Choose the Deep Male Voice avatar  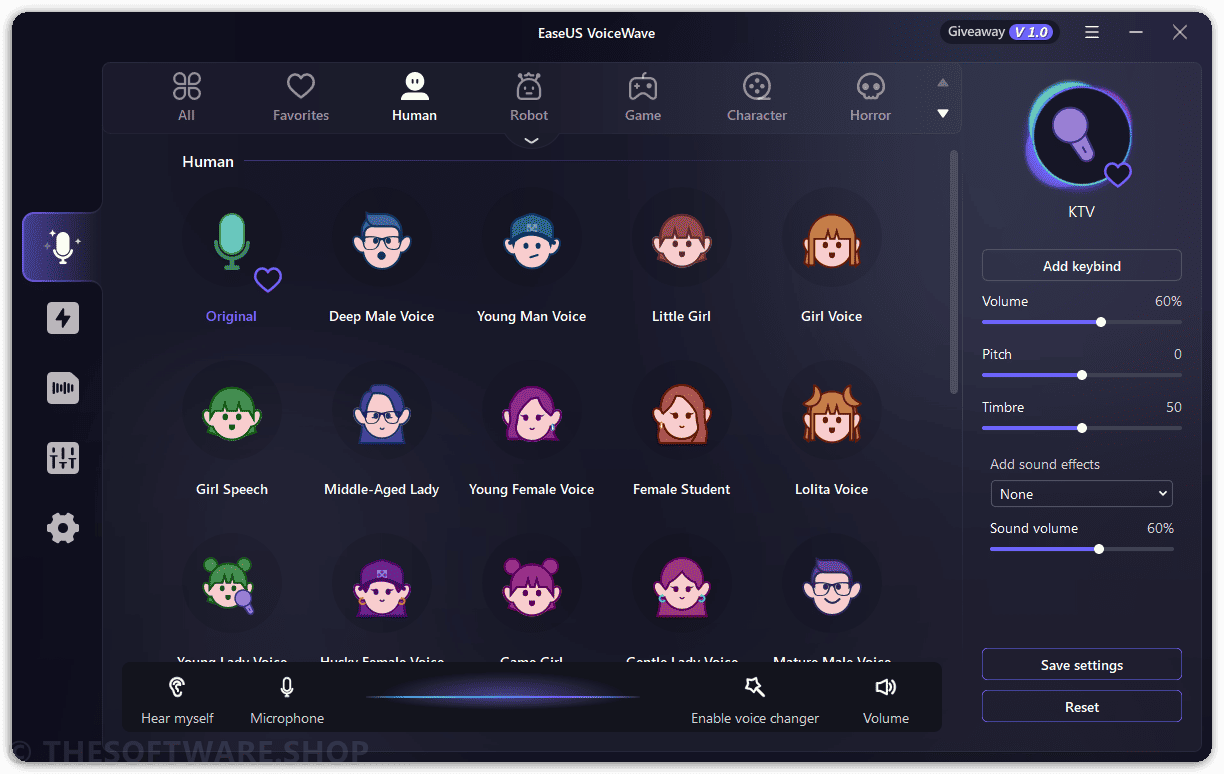(381, 241)
